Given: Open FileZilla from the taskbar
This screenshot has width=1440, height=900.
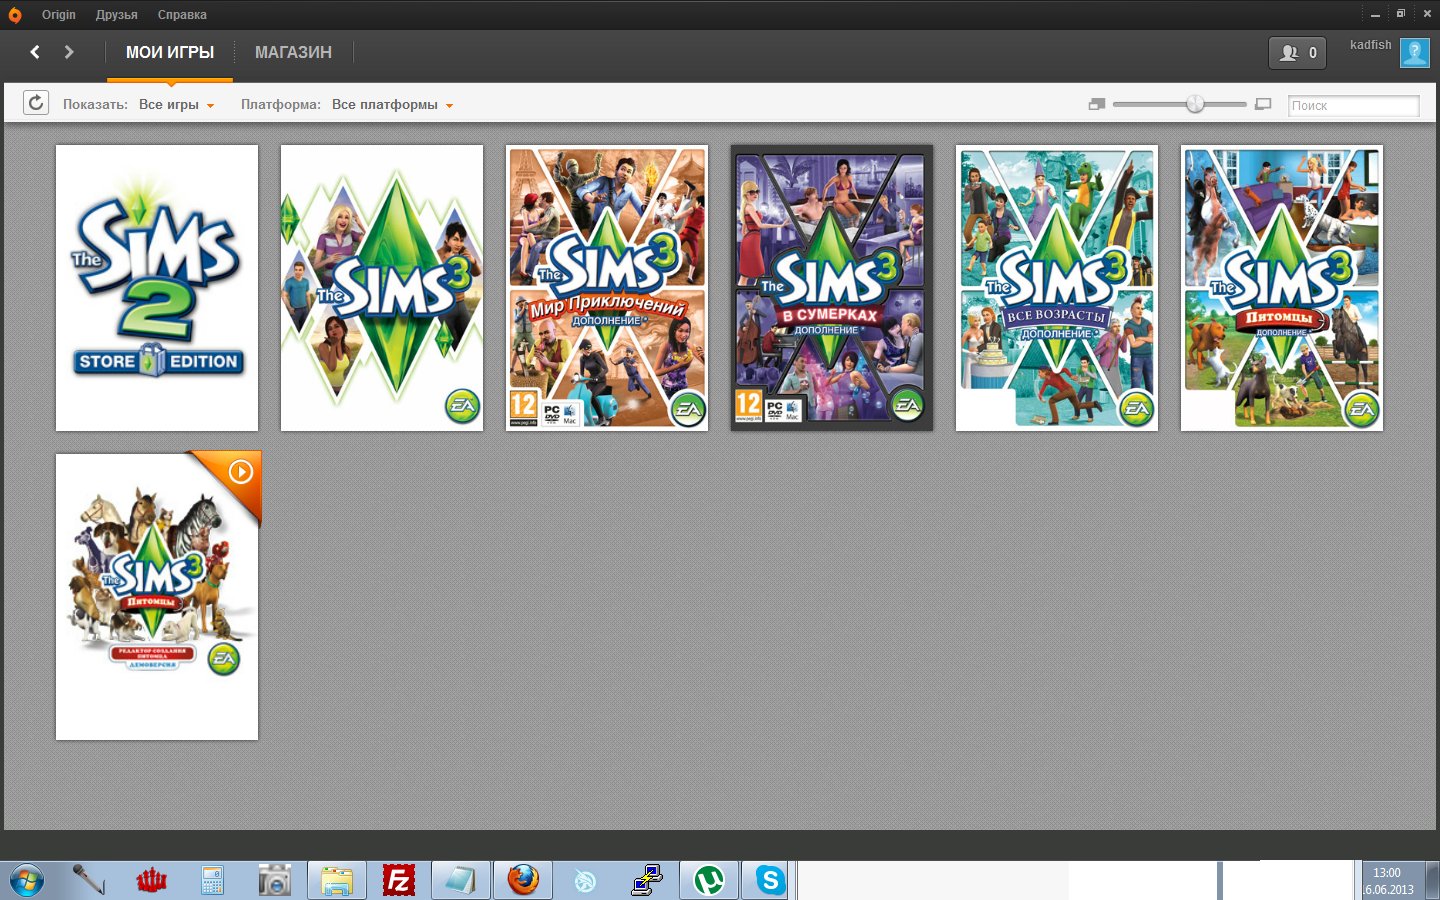Looking at the screenshot, I should (399, 881).
